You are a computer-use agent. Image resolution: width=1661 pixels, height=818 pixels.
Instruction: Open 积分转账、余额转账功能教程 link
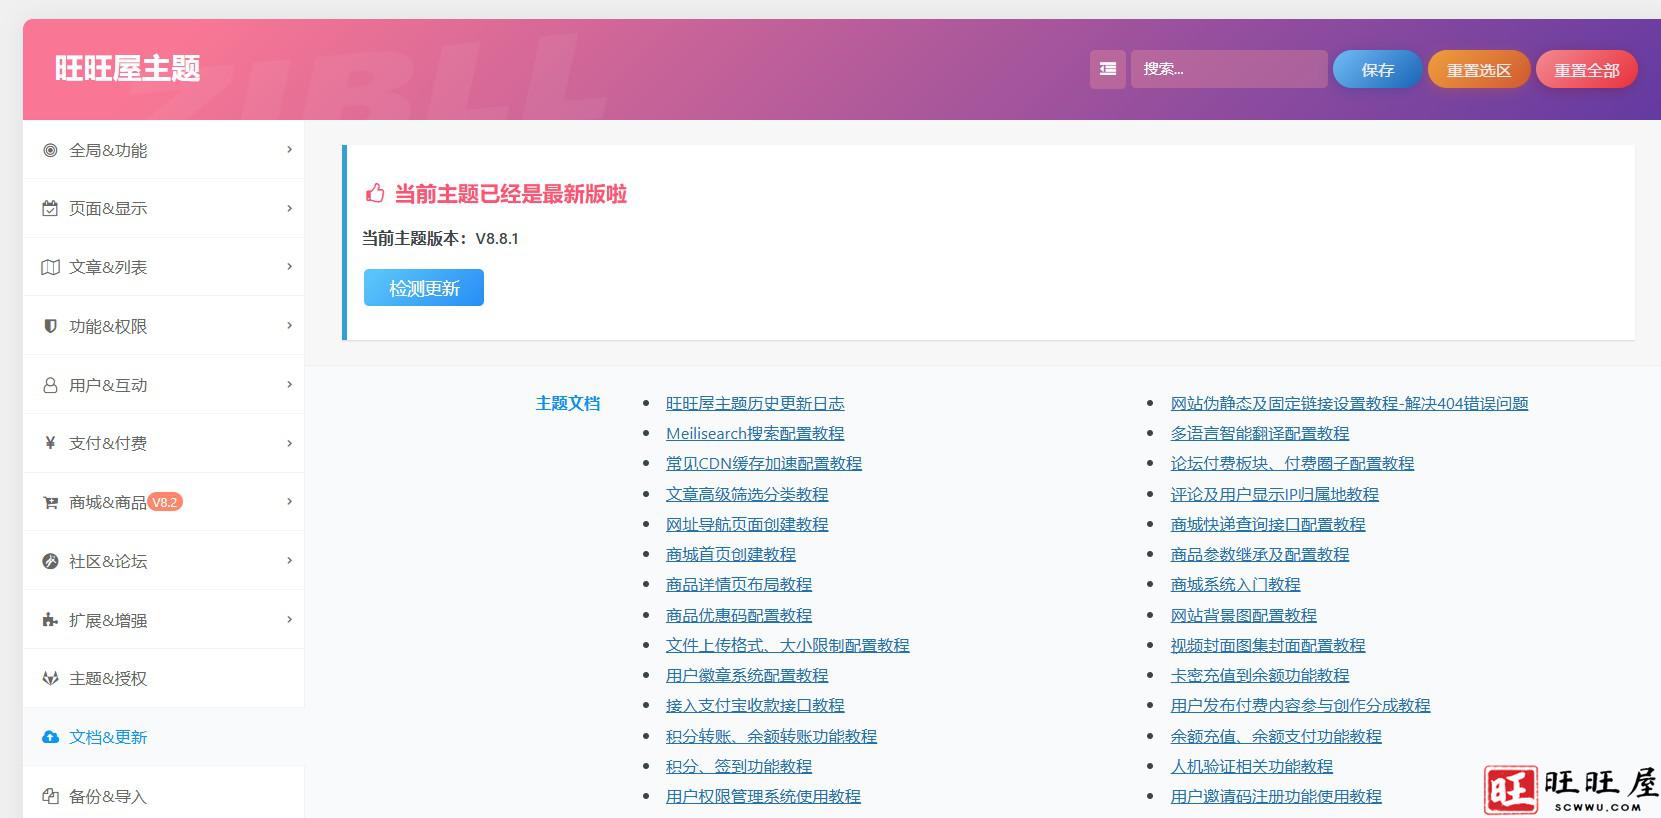coord(771,736)
